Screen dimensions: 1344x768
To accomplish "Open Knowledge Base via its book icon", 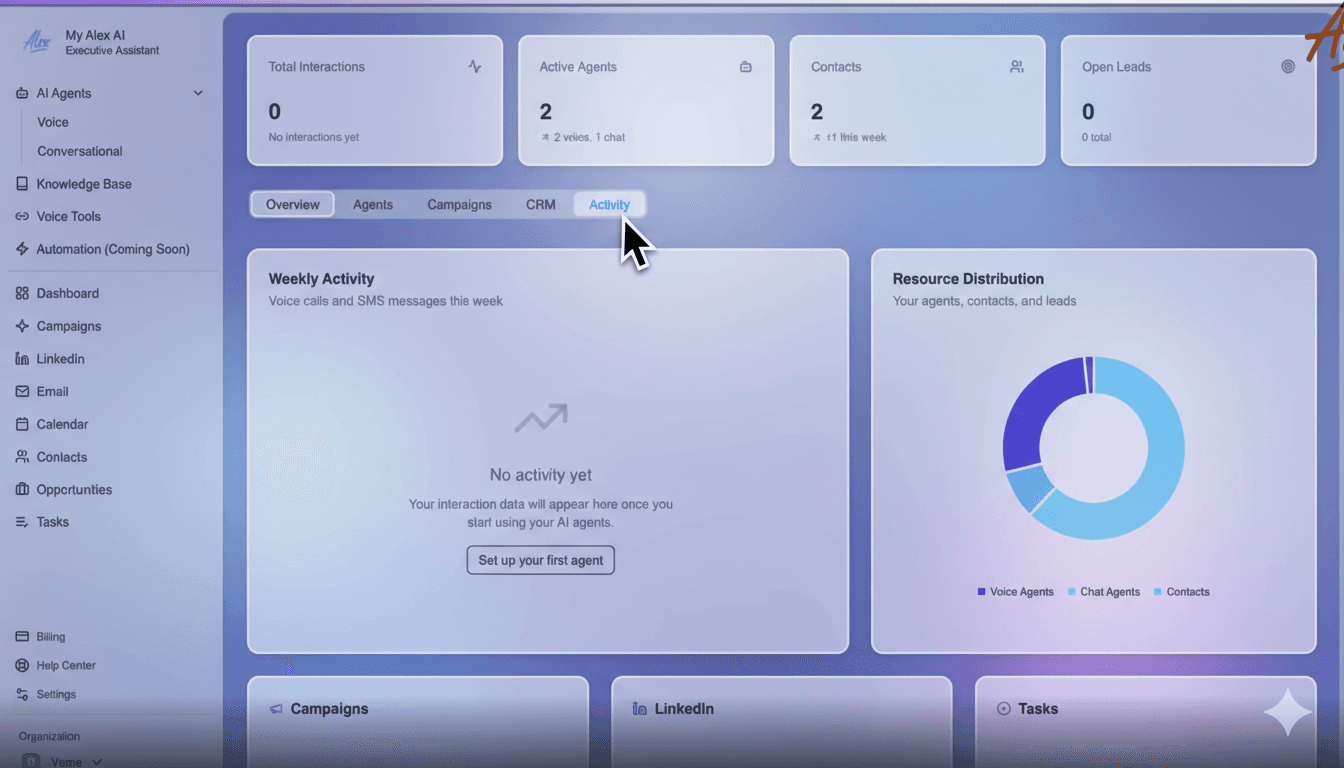I will coord(22,183).
